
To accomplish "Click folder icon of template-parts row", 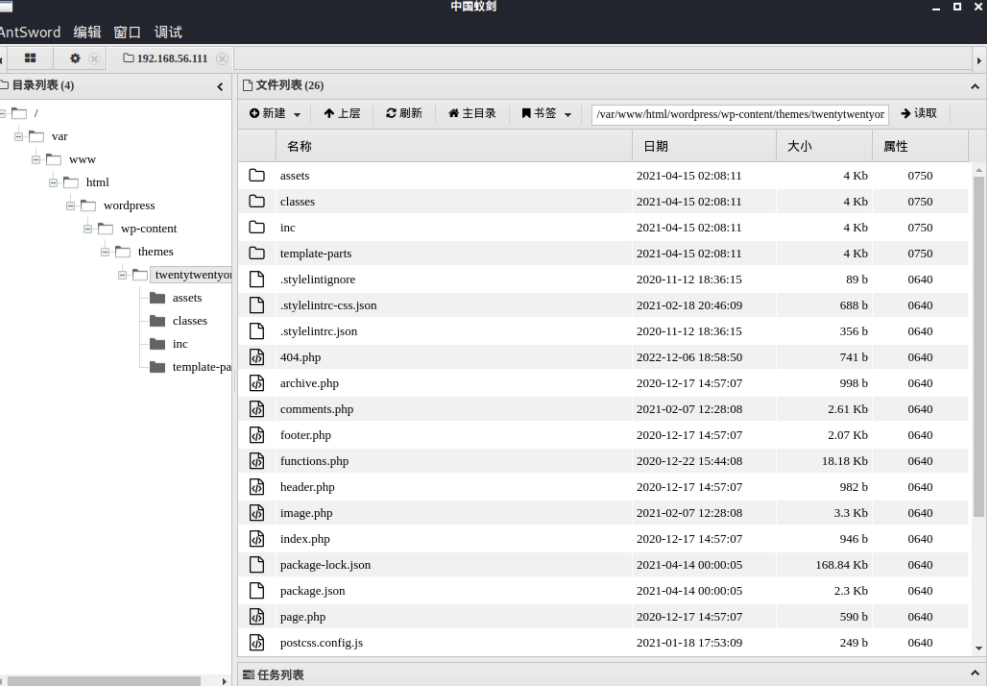I will [x=257, y=253].
